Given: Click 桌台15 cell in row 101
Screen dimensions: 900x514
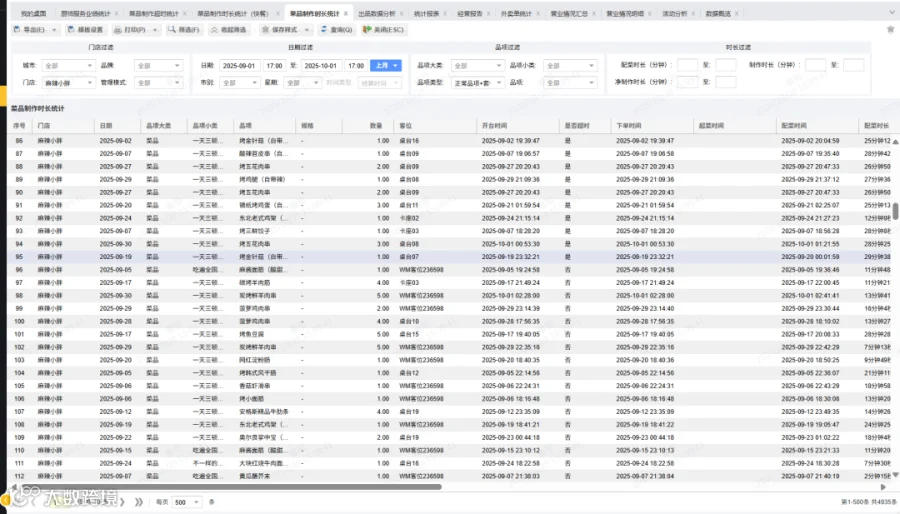Looking at the screenshot, I should coord(409,334).
